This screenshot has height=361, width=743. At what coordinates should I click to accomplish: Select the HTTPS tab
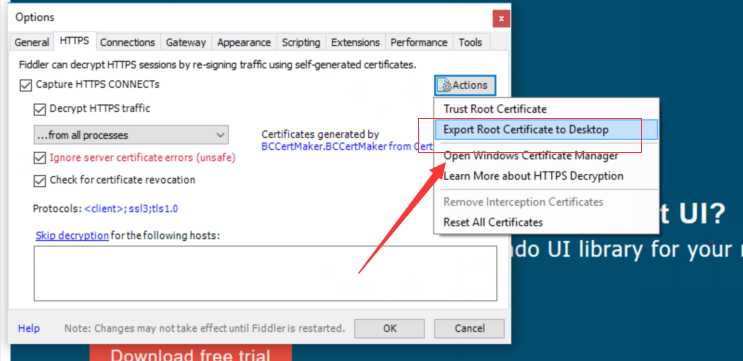[x=74, y=41]
